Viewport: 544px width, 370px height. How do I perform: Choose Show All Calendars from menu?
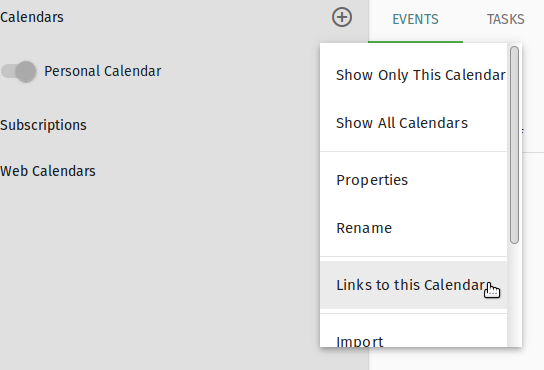point(414,123)
